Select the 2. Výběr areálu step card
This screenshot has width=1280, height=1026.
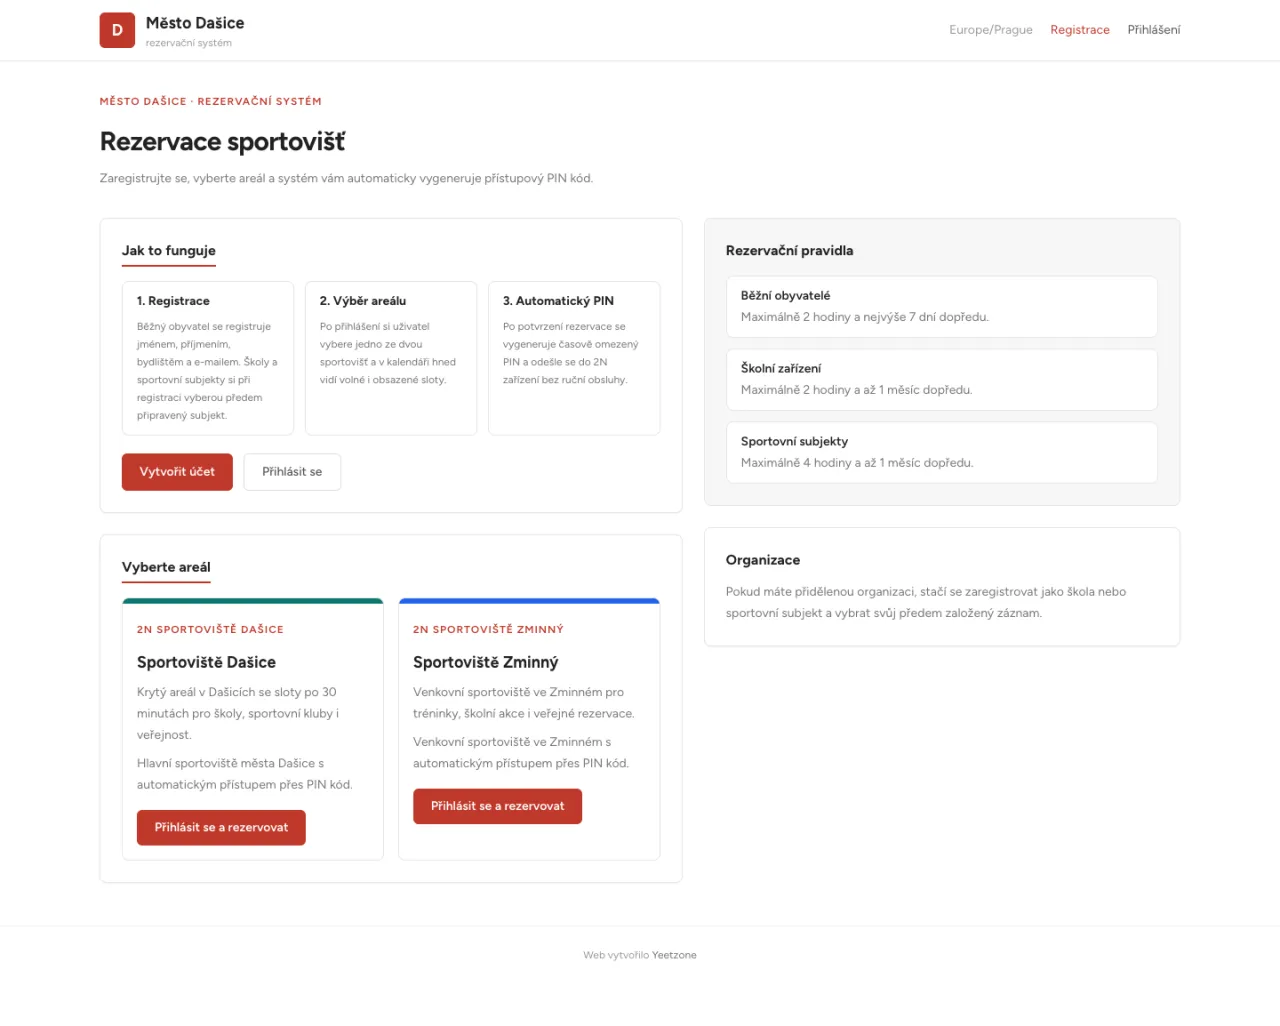pyautogui.click(x=391, y=358)
